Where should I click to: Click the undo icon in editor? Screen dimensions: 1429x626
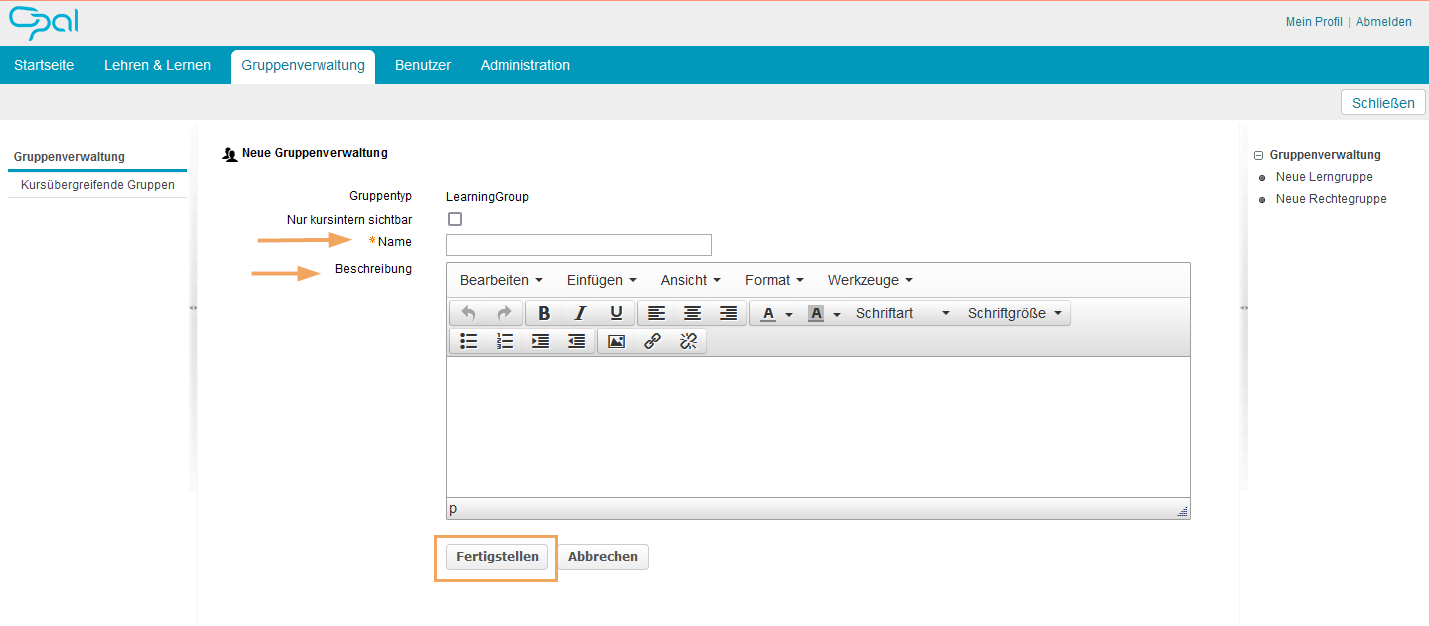pyautogui.click(x=468, y=314)
